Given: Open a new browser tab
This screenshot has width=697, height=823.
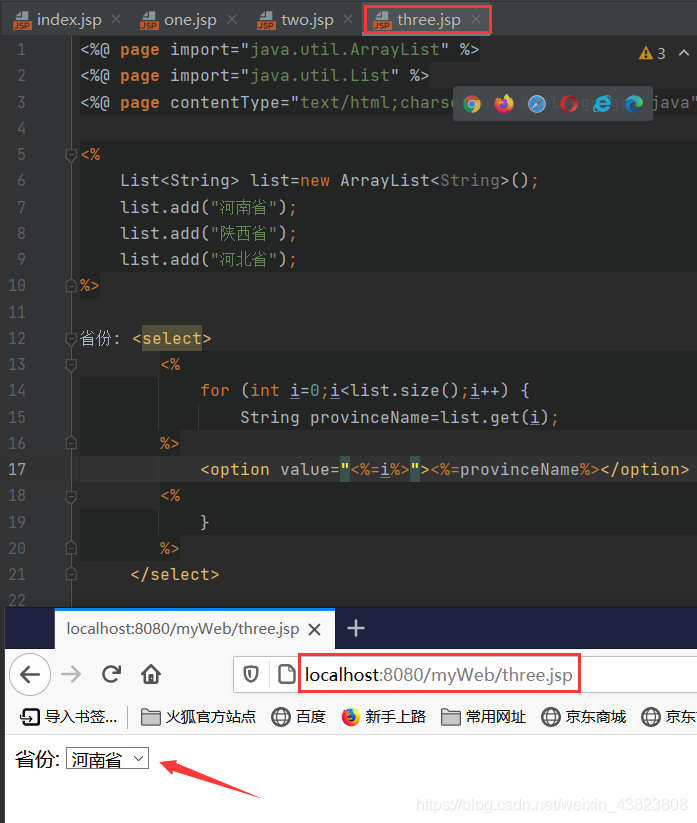Looking at the screenshot, I should pos(356,628).
